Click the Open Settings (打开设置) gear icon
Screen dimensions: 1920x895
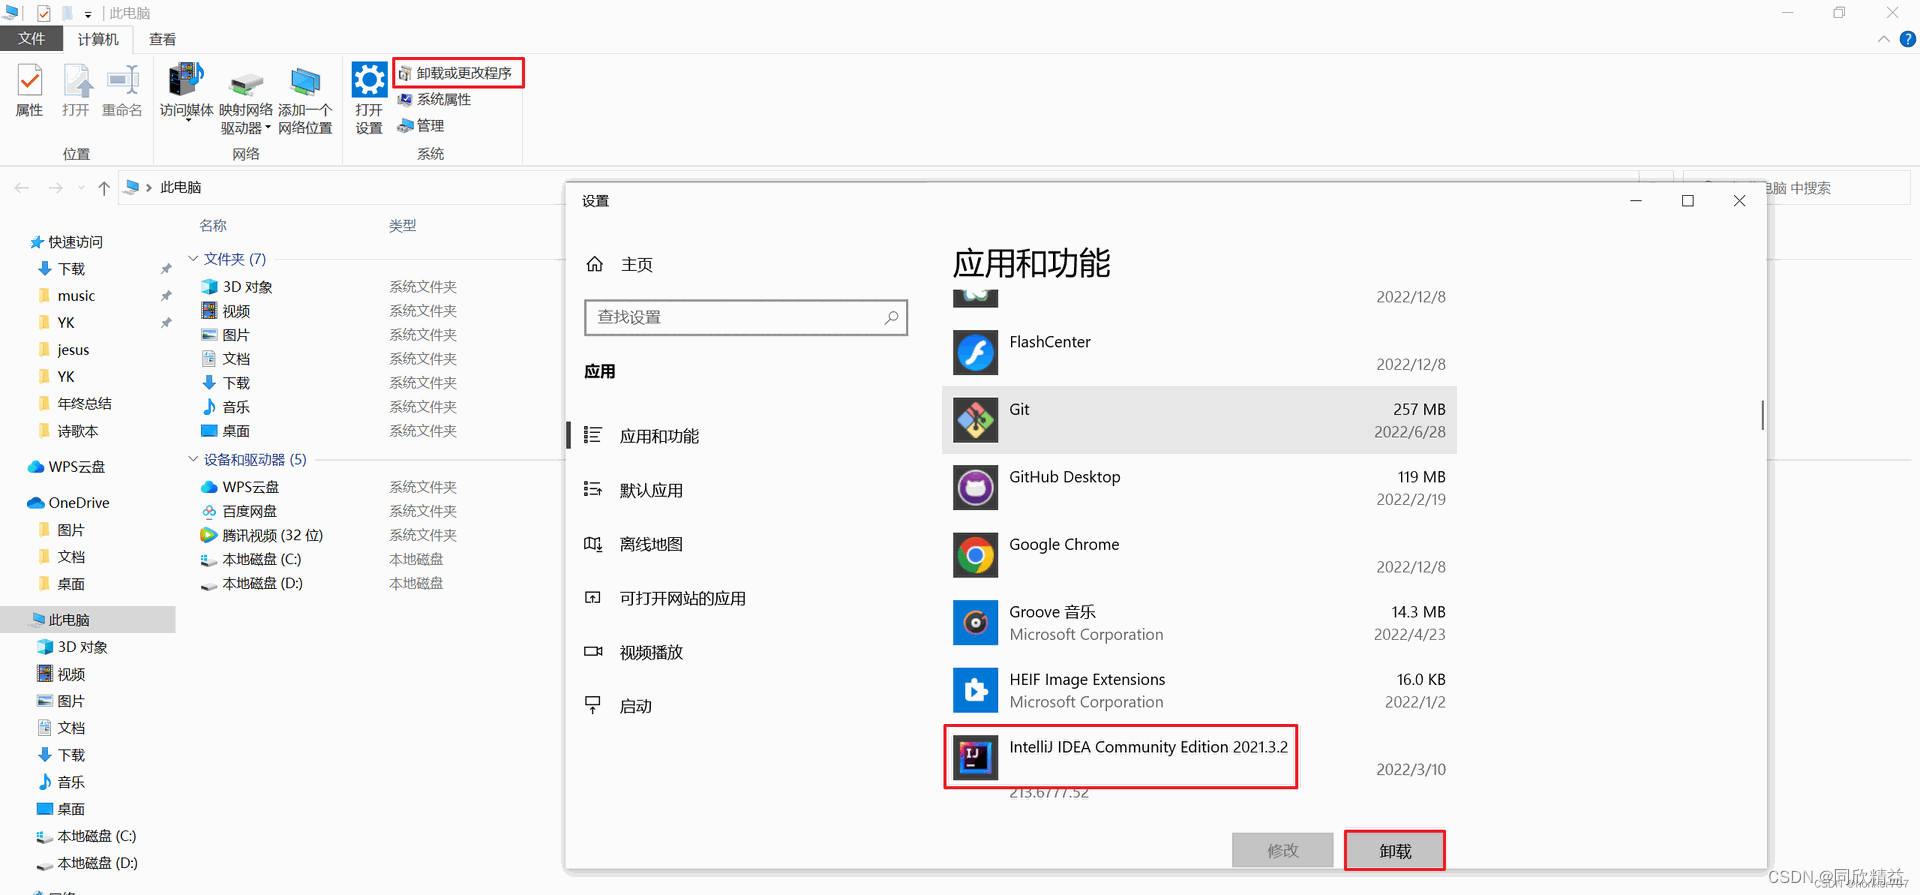[x=369, y=98]
